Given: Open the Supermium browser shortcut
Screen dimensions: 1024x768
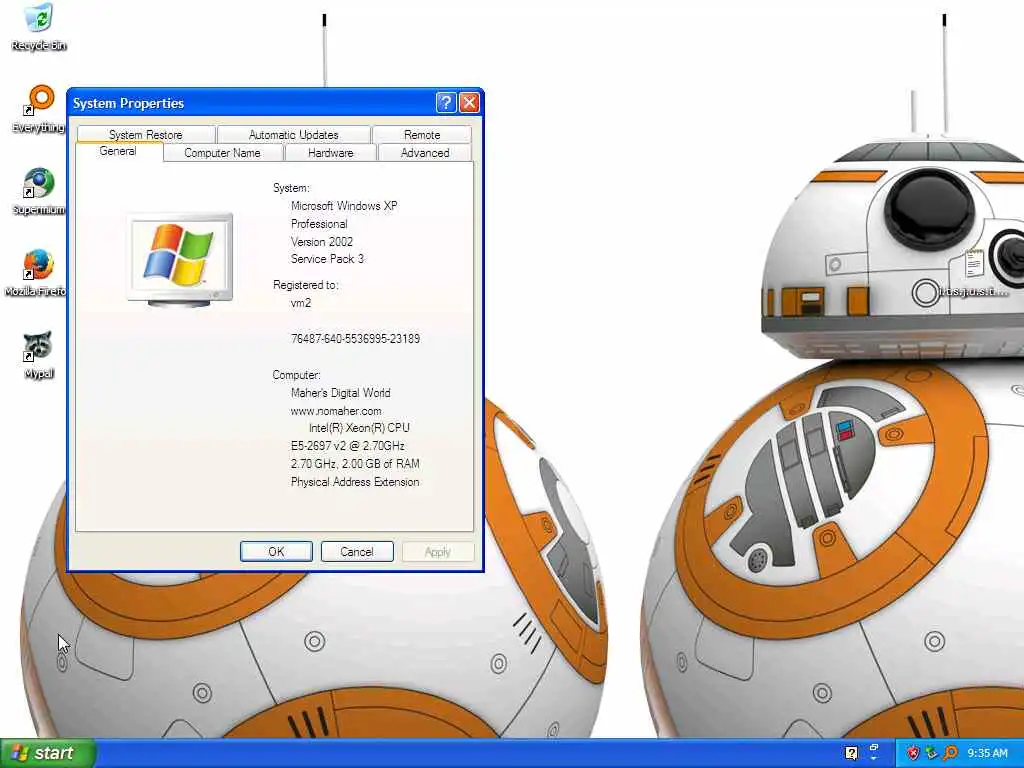Looking at the screenshot, I should (x=39, y=191).
